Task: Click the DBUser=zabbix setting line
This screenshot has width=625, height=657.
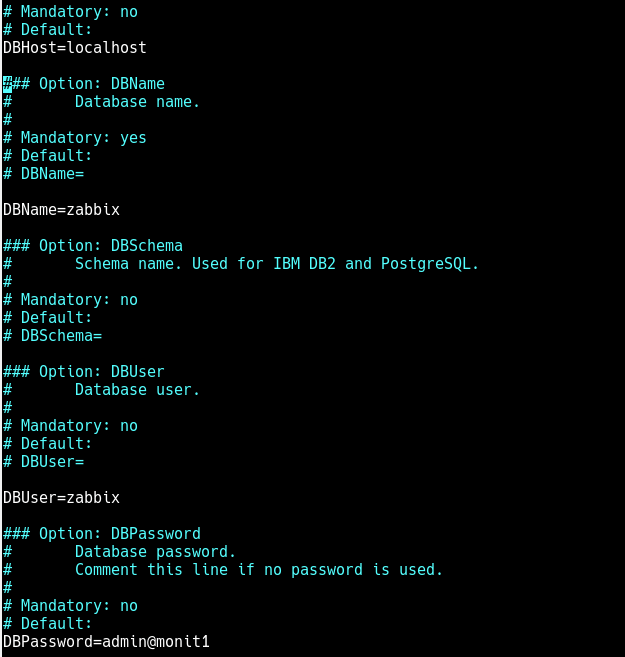Action: click(x=61, y=498)
